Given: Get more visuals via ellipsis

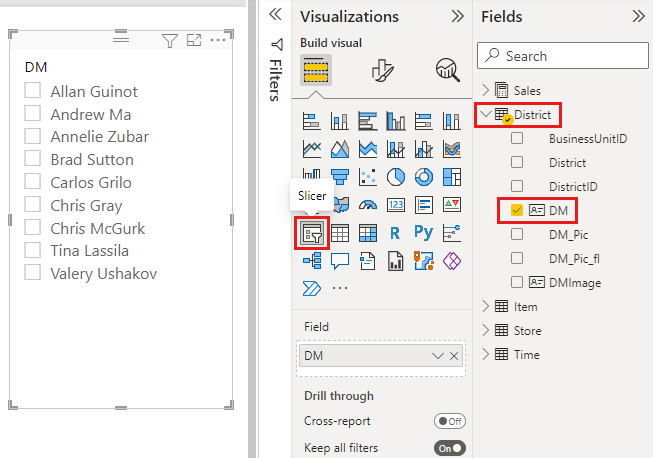Looking at the screenshot, I should (340, 288).
